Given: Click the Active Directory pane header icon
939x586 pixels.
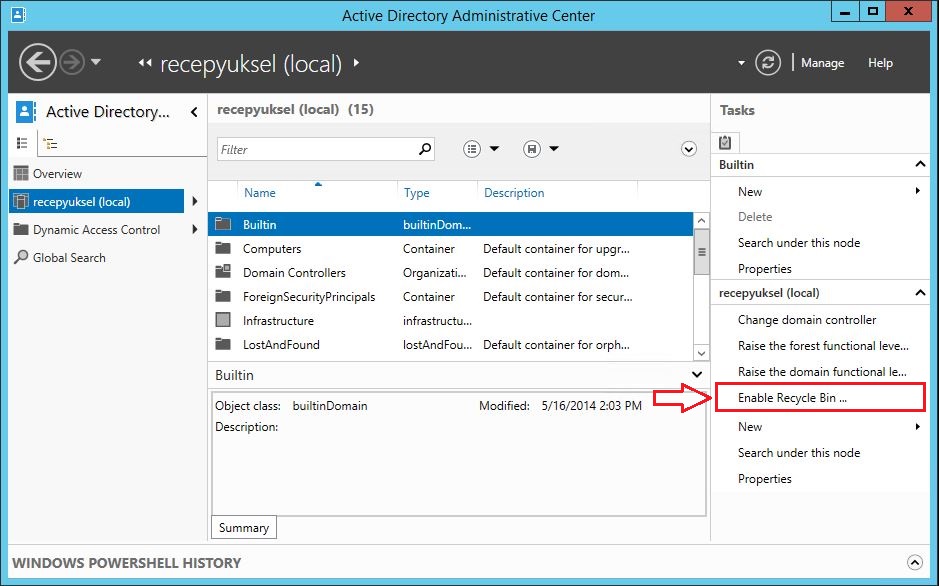Looking at the screenshot, I should point(25,111).
